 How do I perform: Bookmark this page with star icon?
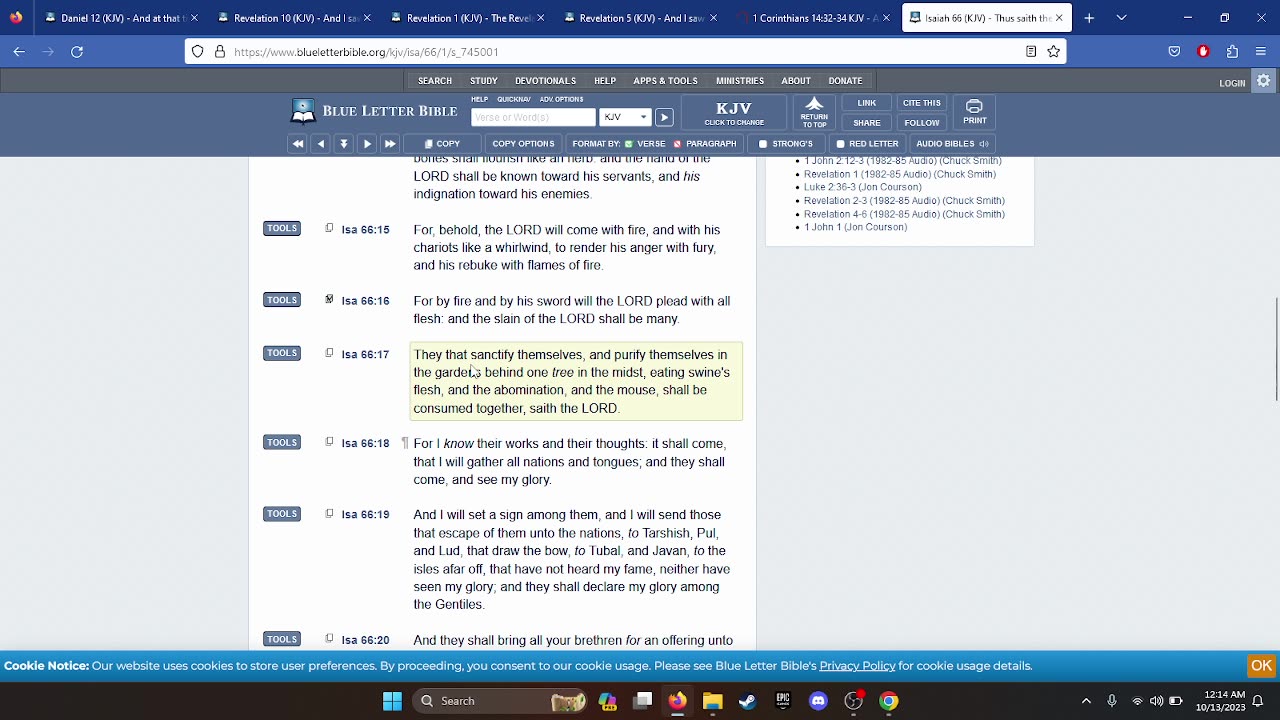1053,52
